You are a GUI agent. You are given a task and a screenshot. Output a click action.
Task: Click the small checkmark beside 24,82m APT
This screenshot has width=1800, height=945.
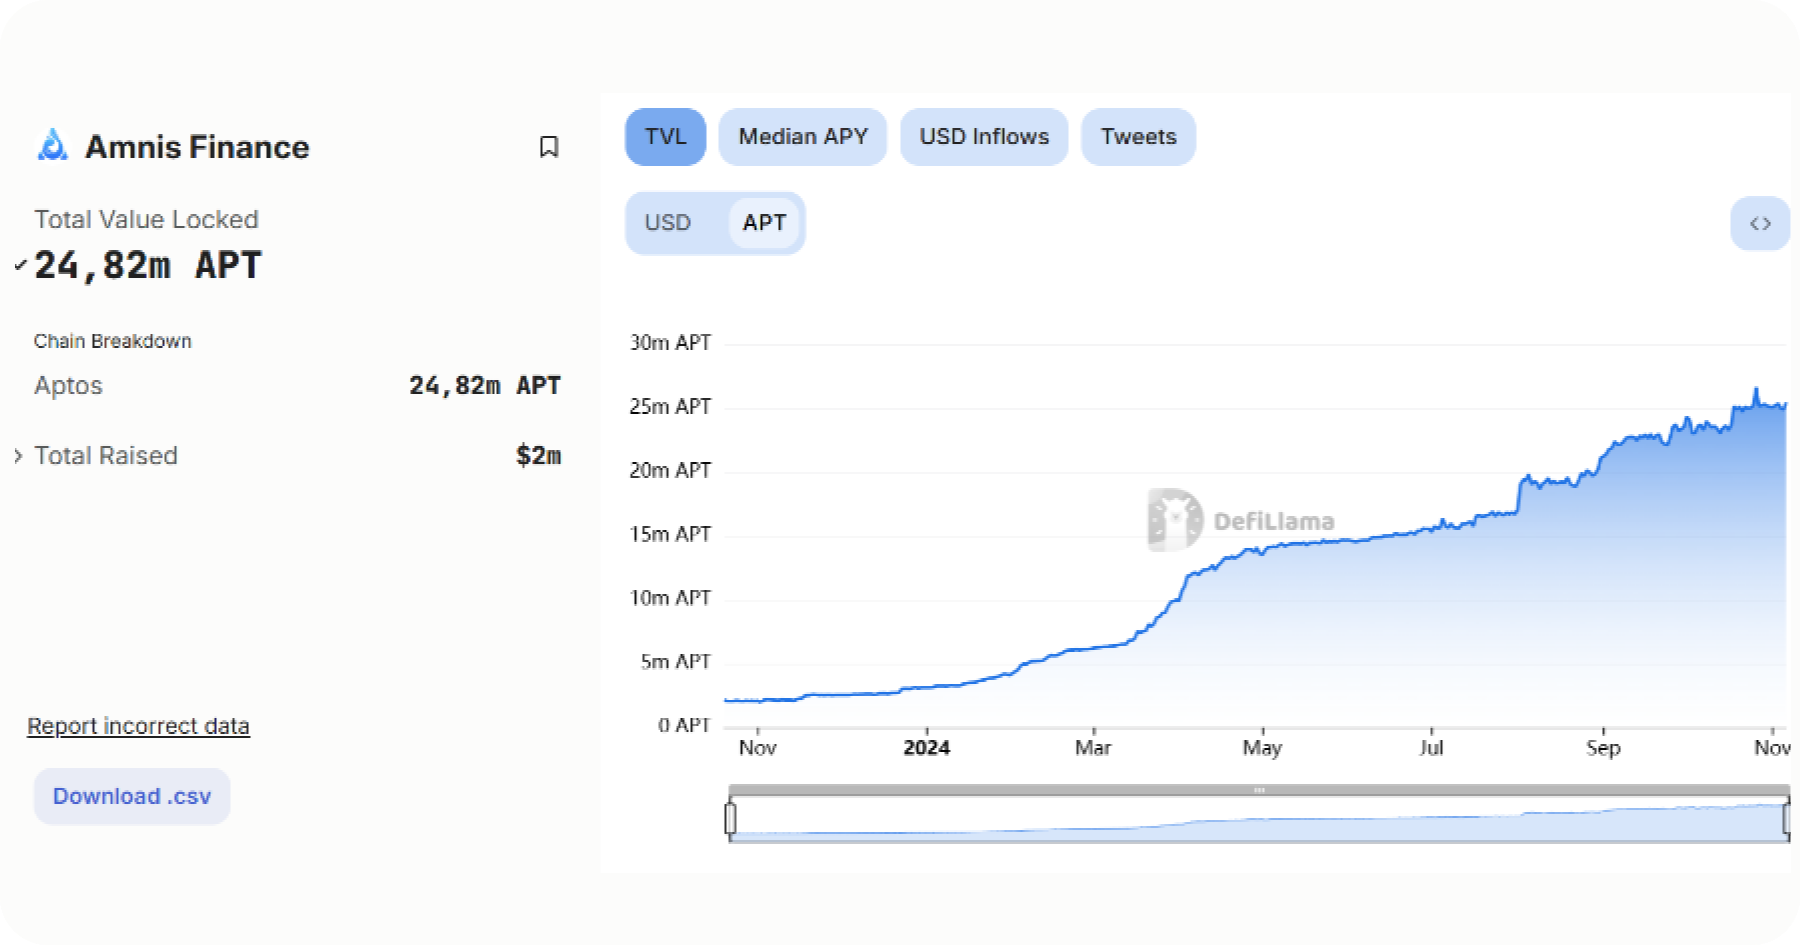(x=20, y=265)
